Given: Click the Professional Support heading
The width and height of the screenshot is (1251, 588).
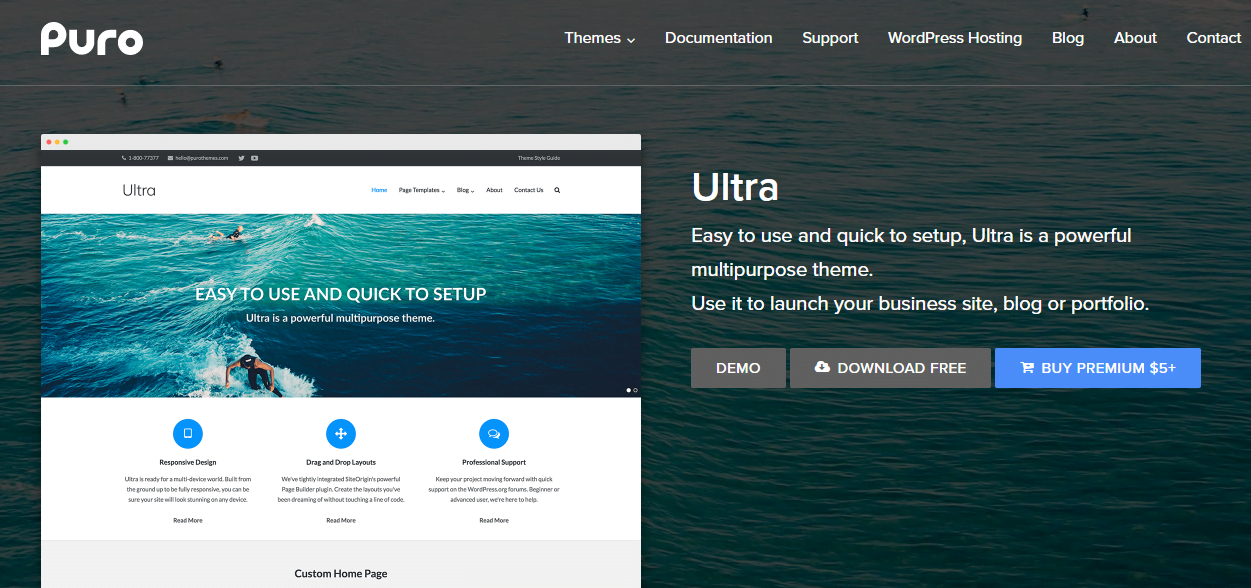Looking at the screenshot, I should tap(494, 462).
